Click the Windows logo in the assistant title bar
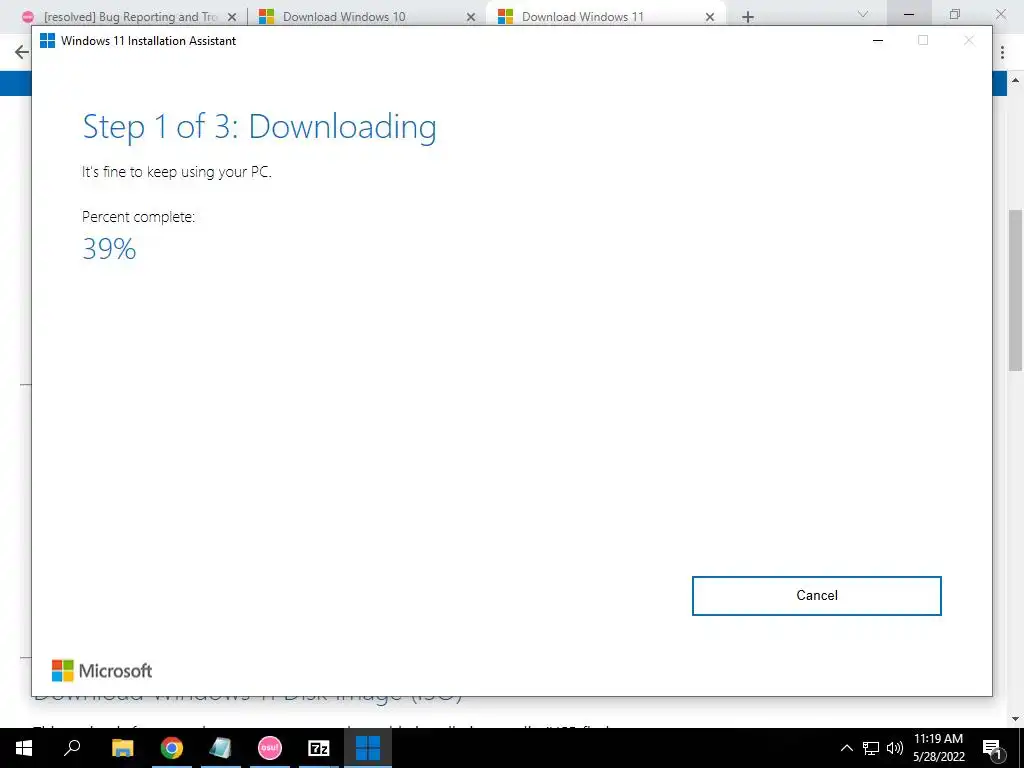1024x768 pixels. [x=48, y=40]
